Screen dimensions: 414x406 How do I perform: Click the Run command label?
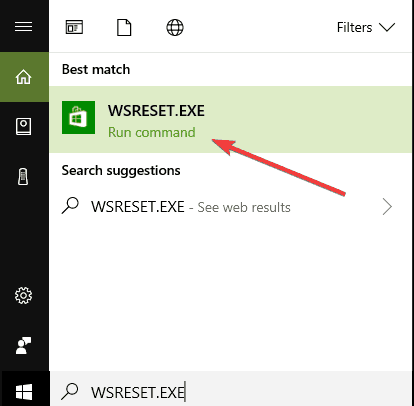coord(152,132)
